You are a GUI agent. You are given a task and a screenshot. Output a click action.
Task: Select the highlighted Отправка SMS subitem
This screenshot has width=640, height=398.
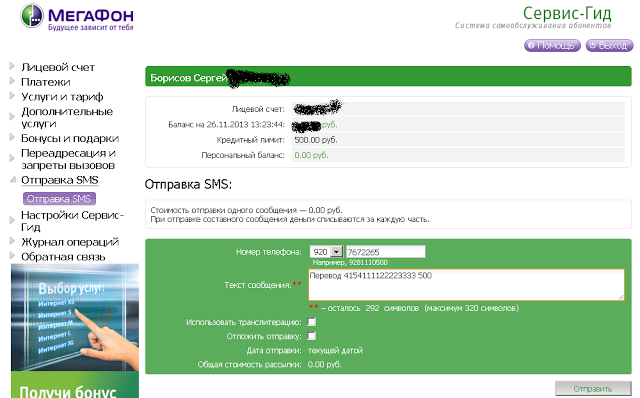tap(59, 199)
